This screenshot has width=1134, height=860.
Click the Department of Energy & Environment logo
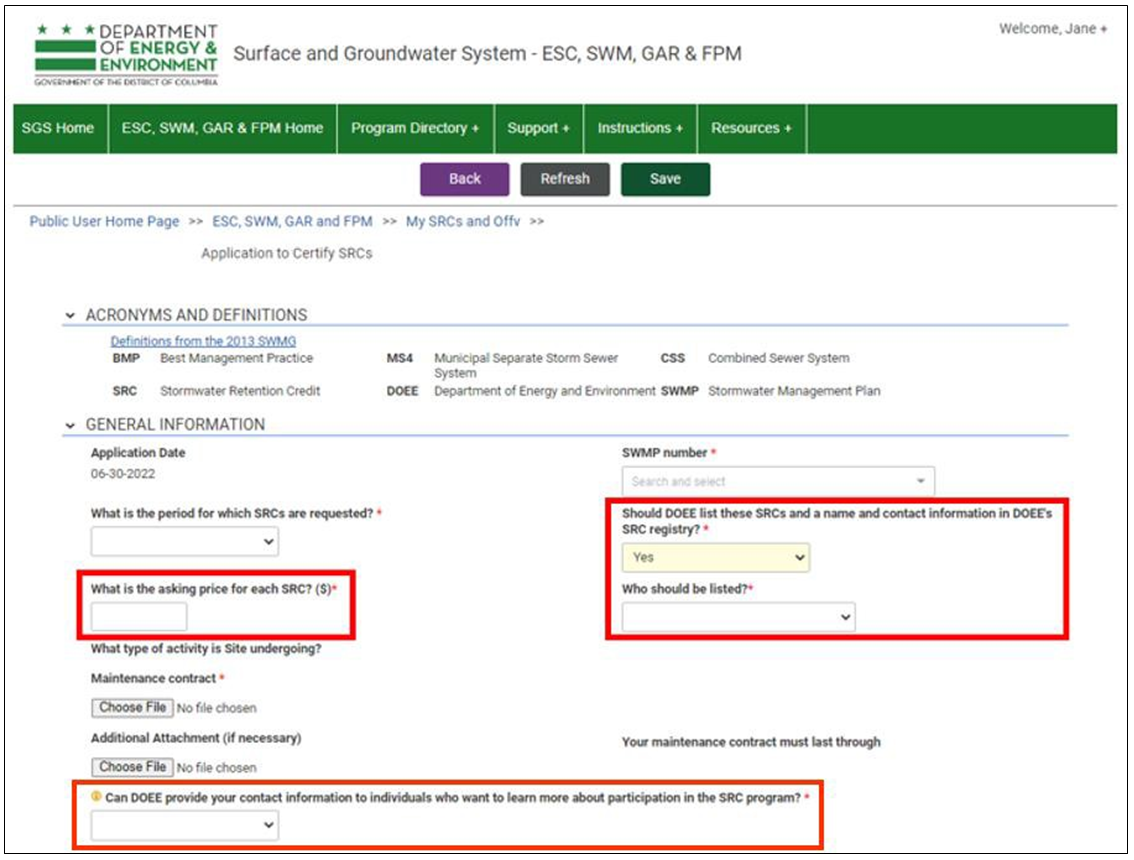click(x=126, y=56)
